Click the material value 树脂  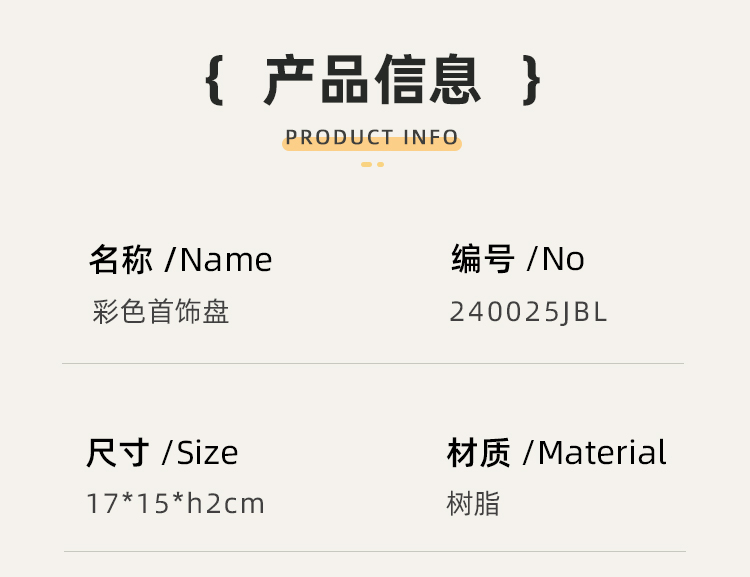473,503
